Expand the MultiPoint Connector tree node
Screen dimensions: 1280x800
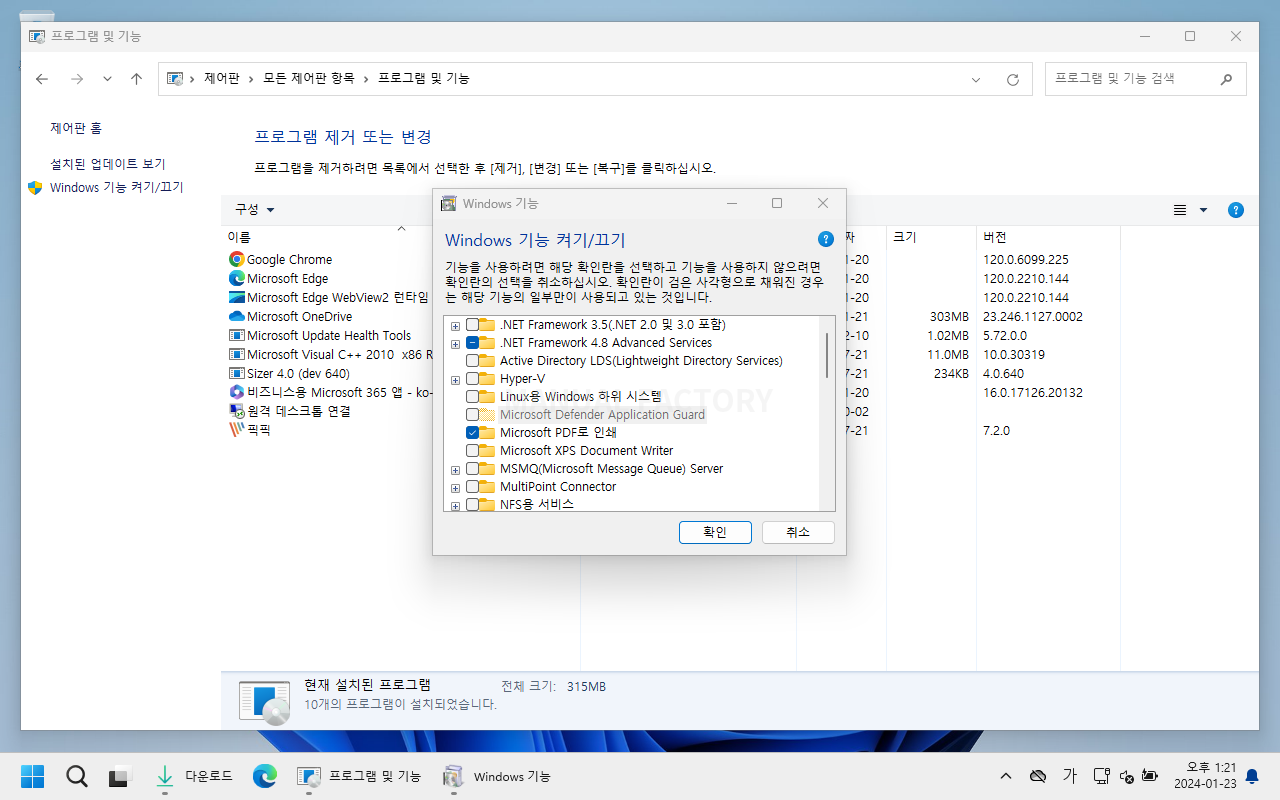pyautogui.click(x=456, y=487)
